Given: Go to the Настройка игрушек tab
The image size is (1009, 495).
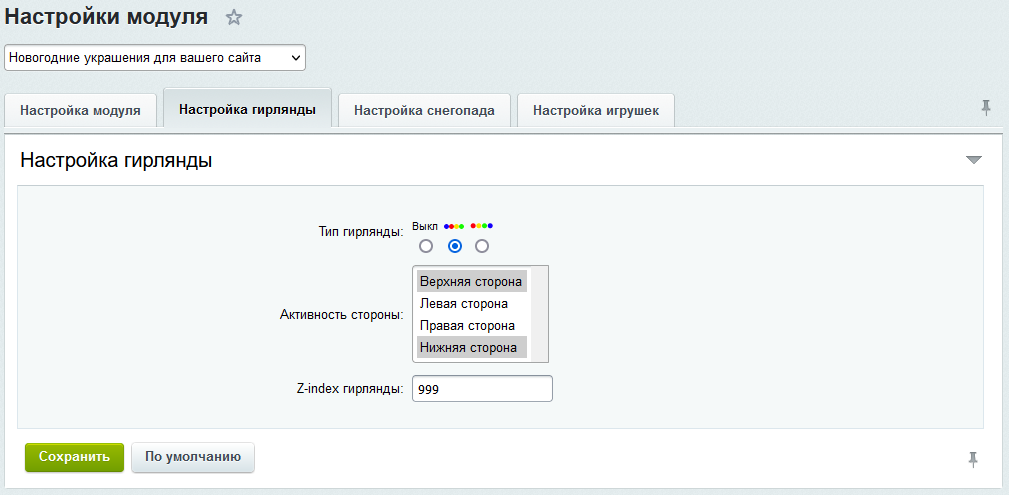Looking at the screenshot, I should point(596,111).
